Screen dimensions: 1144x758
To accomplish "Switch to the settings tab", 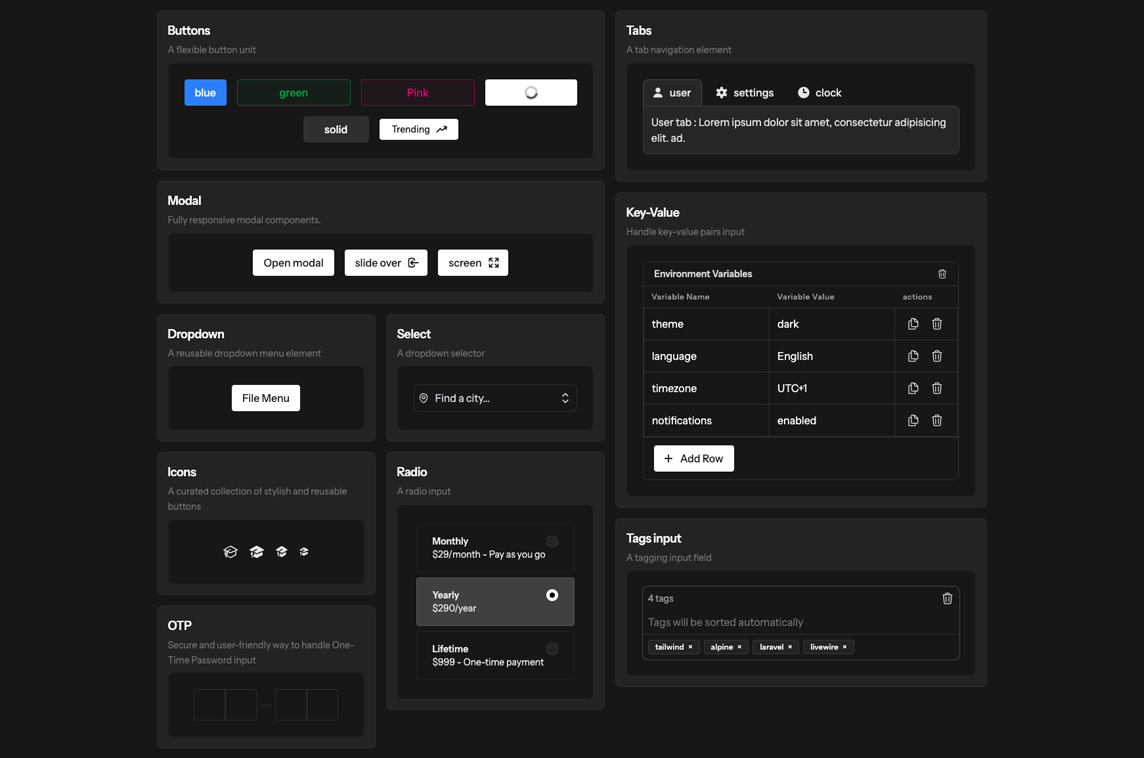I will 744,92.
